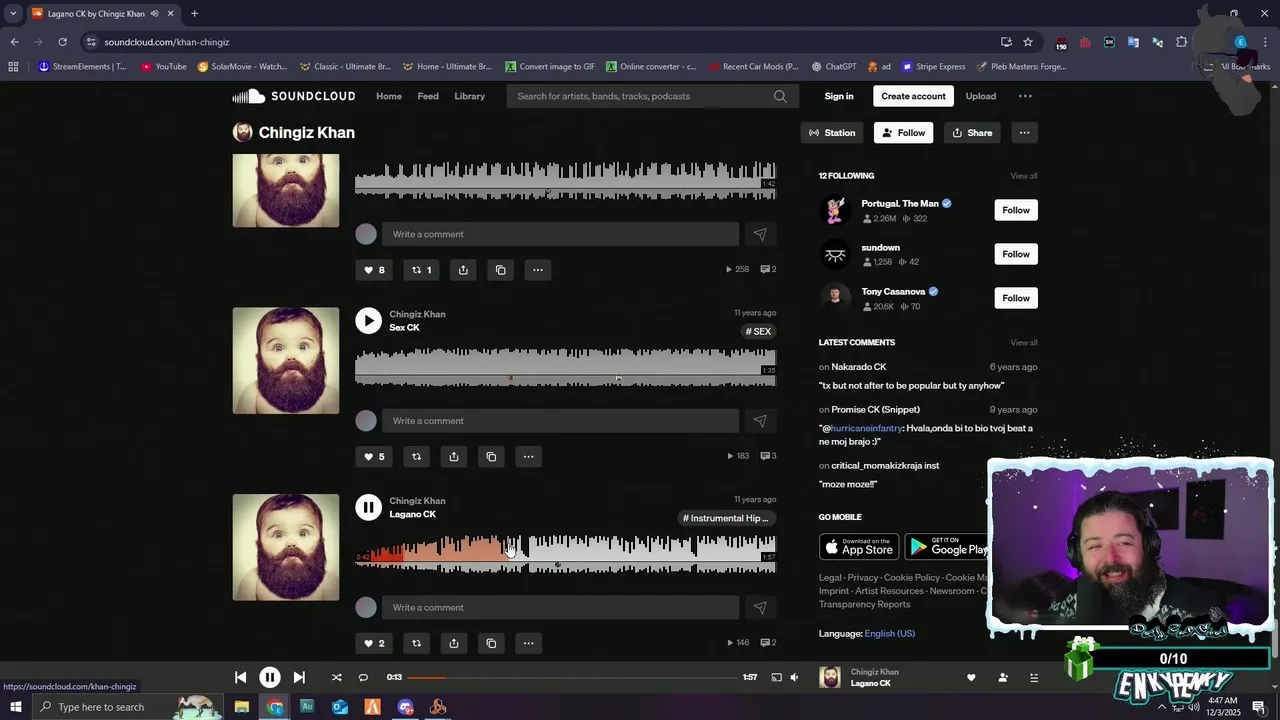Open more options for Lagano CK
Image resolution: width=1280 pixels, height=720 pixels.
pyautogui.click(x=528, y=644)
